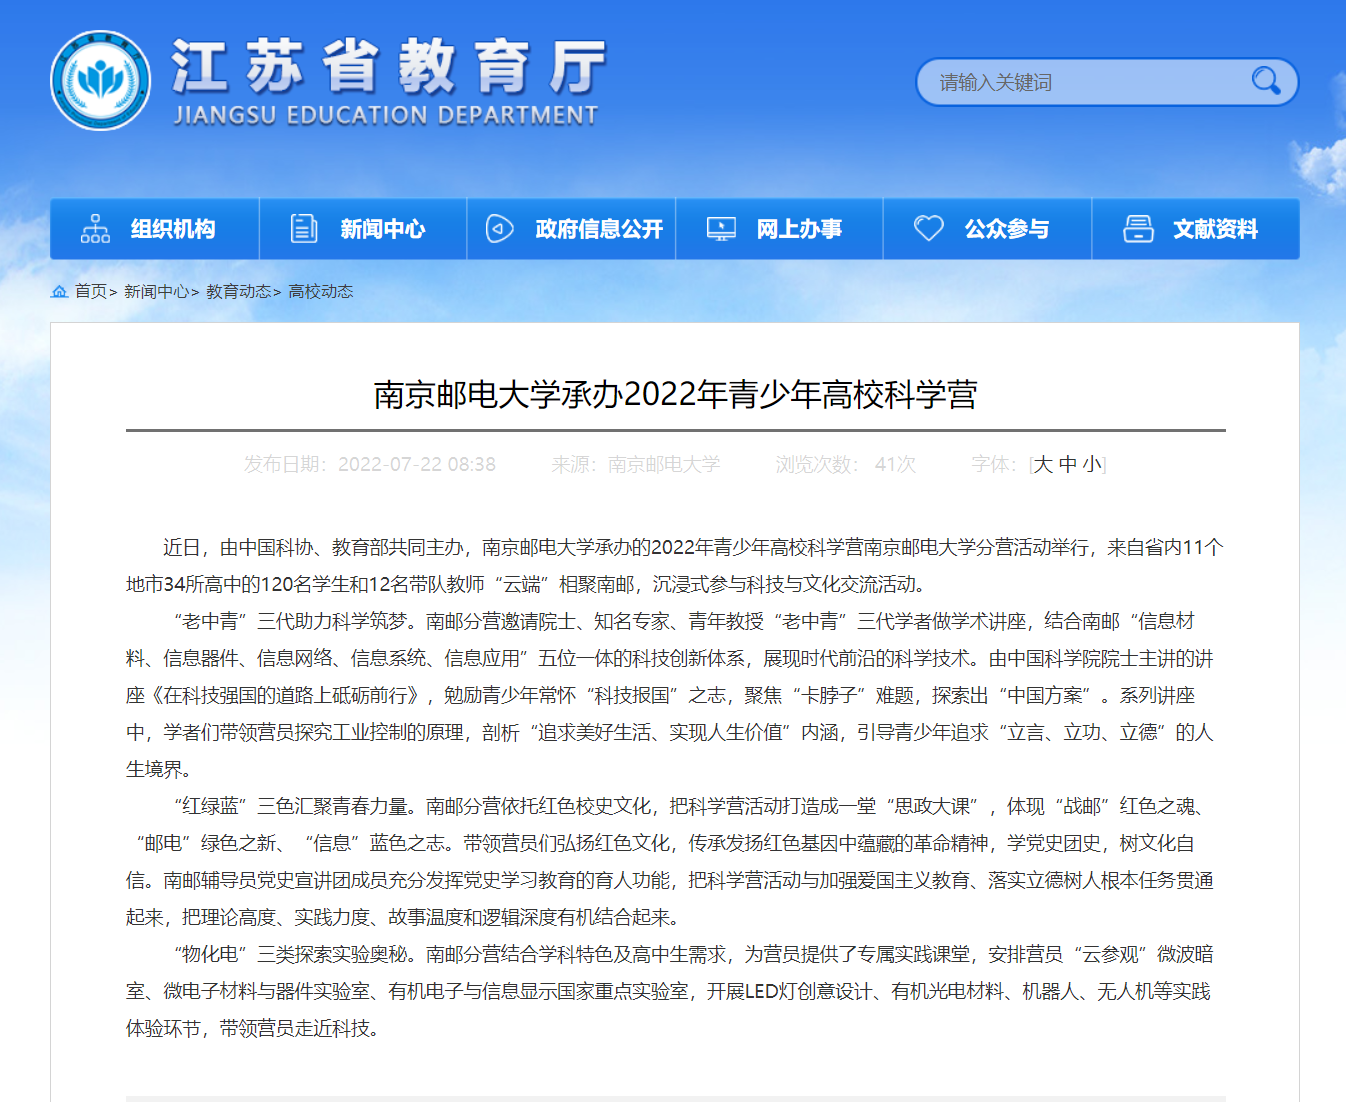Open the 新闻中心 navigation item
Viewport: 1346px width, 1102px height.
tap(382, 229)
